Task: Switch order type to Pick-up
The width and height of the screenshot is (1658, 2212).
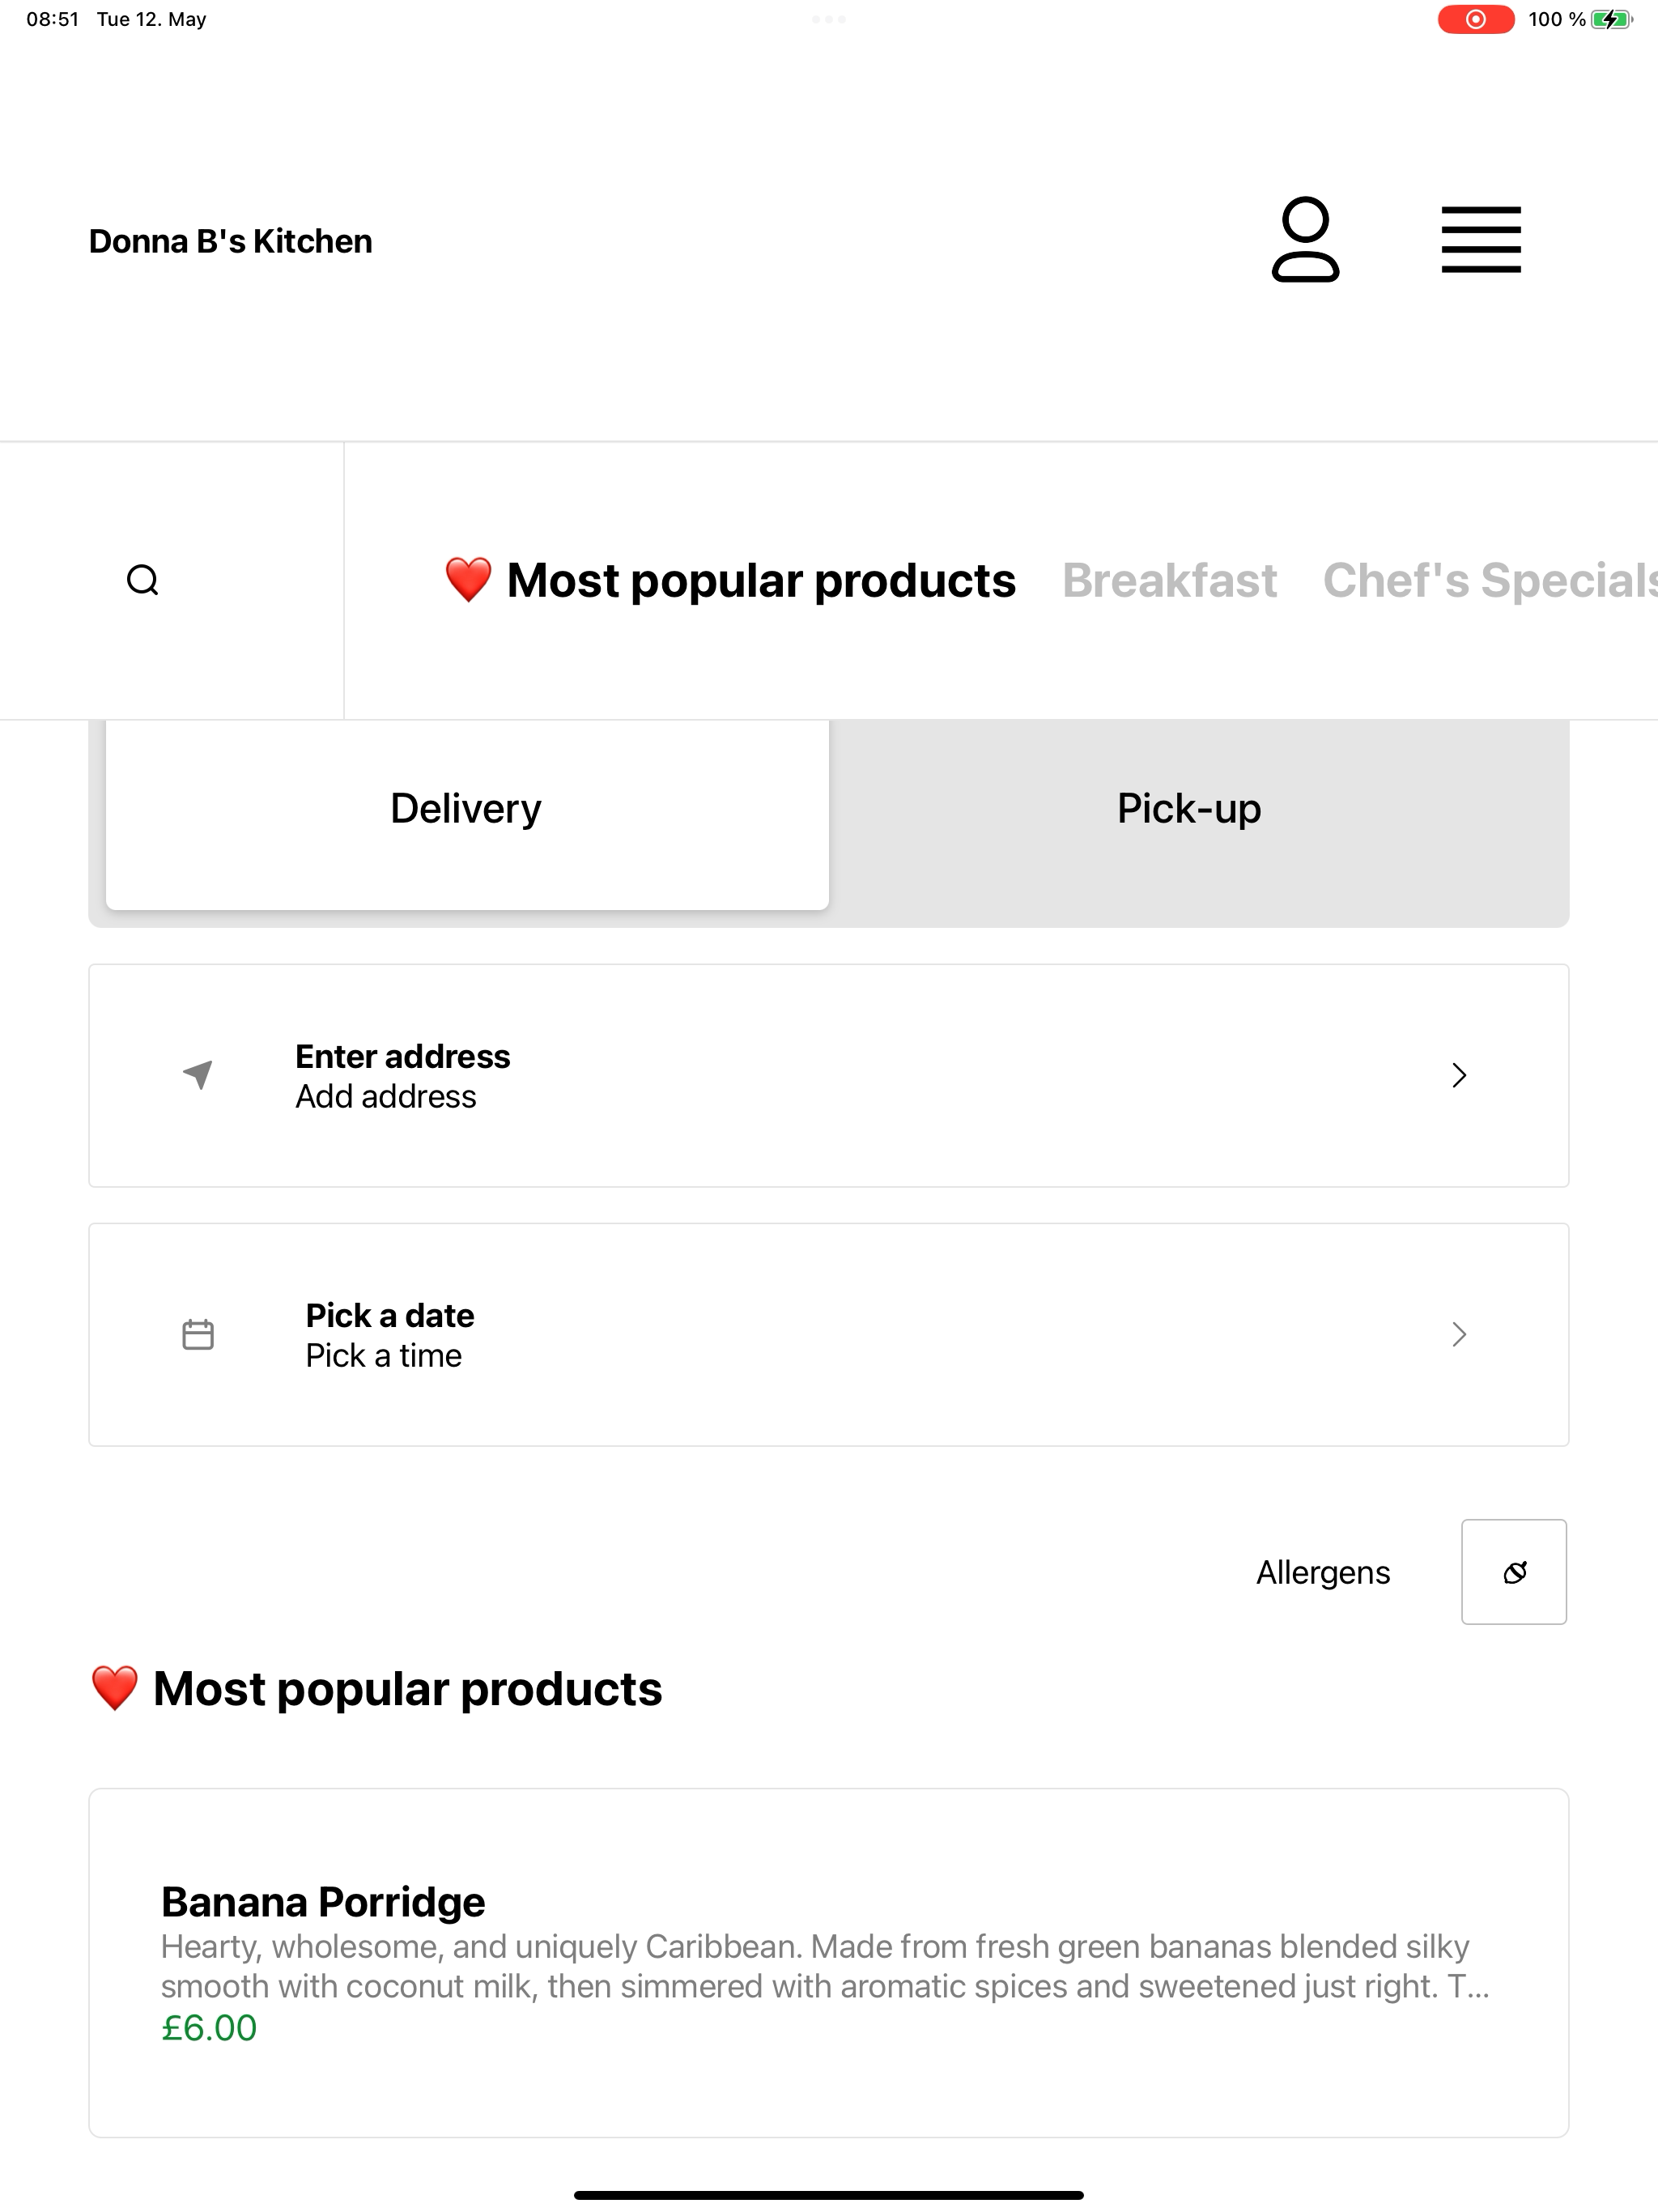Action: 1189,808
